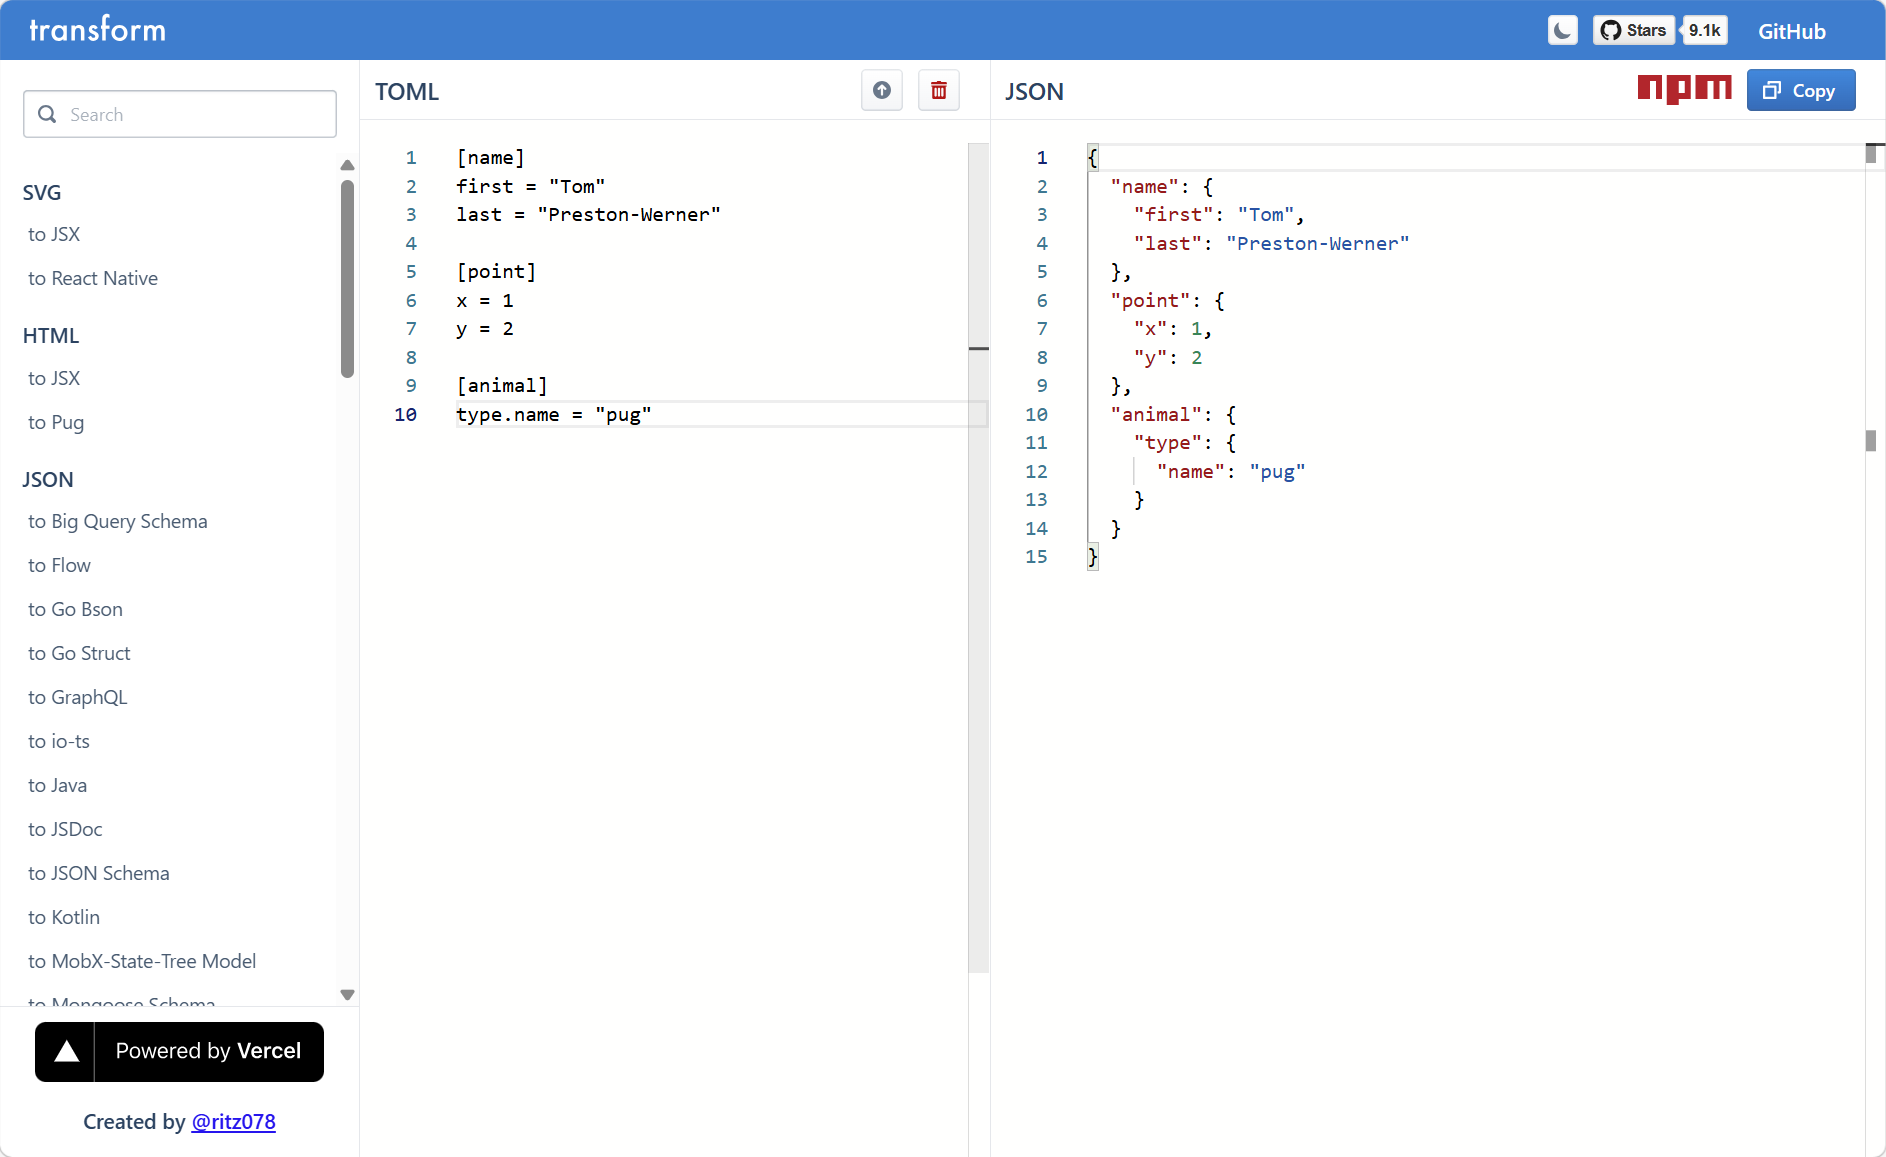The width and height of the screenshot is (1886, 1157).
Task: Clear TOML input with the trash icon
Action: 938,91
